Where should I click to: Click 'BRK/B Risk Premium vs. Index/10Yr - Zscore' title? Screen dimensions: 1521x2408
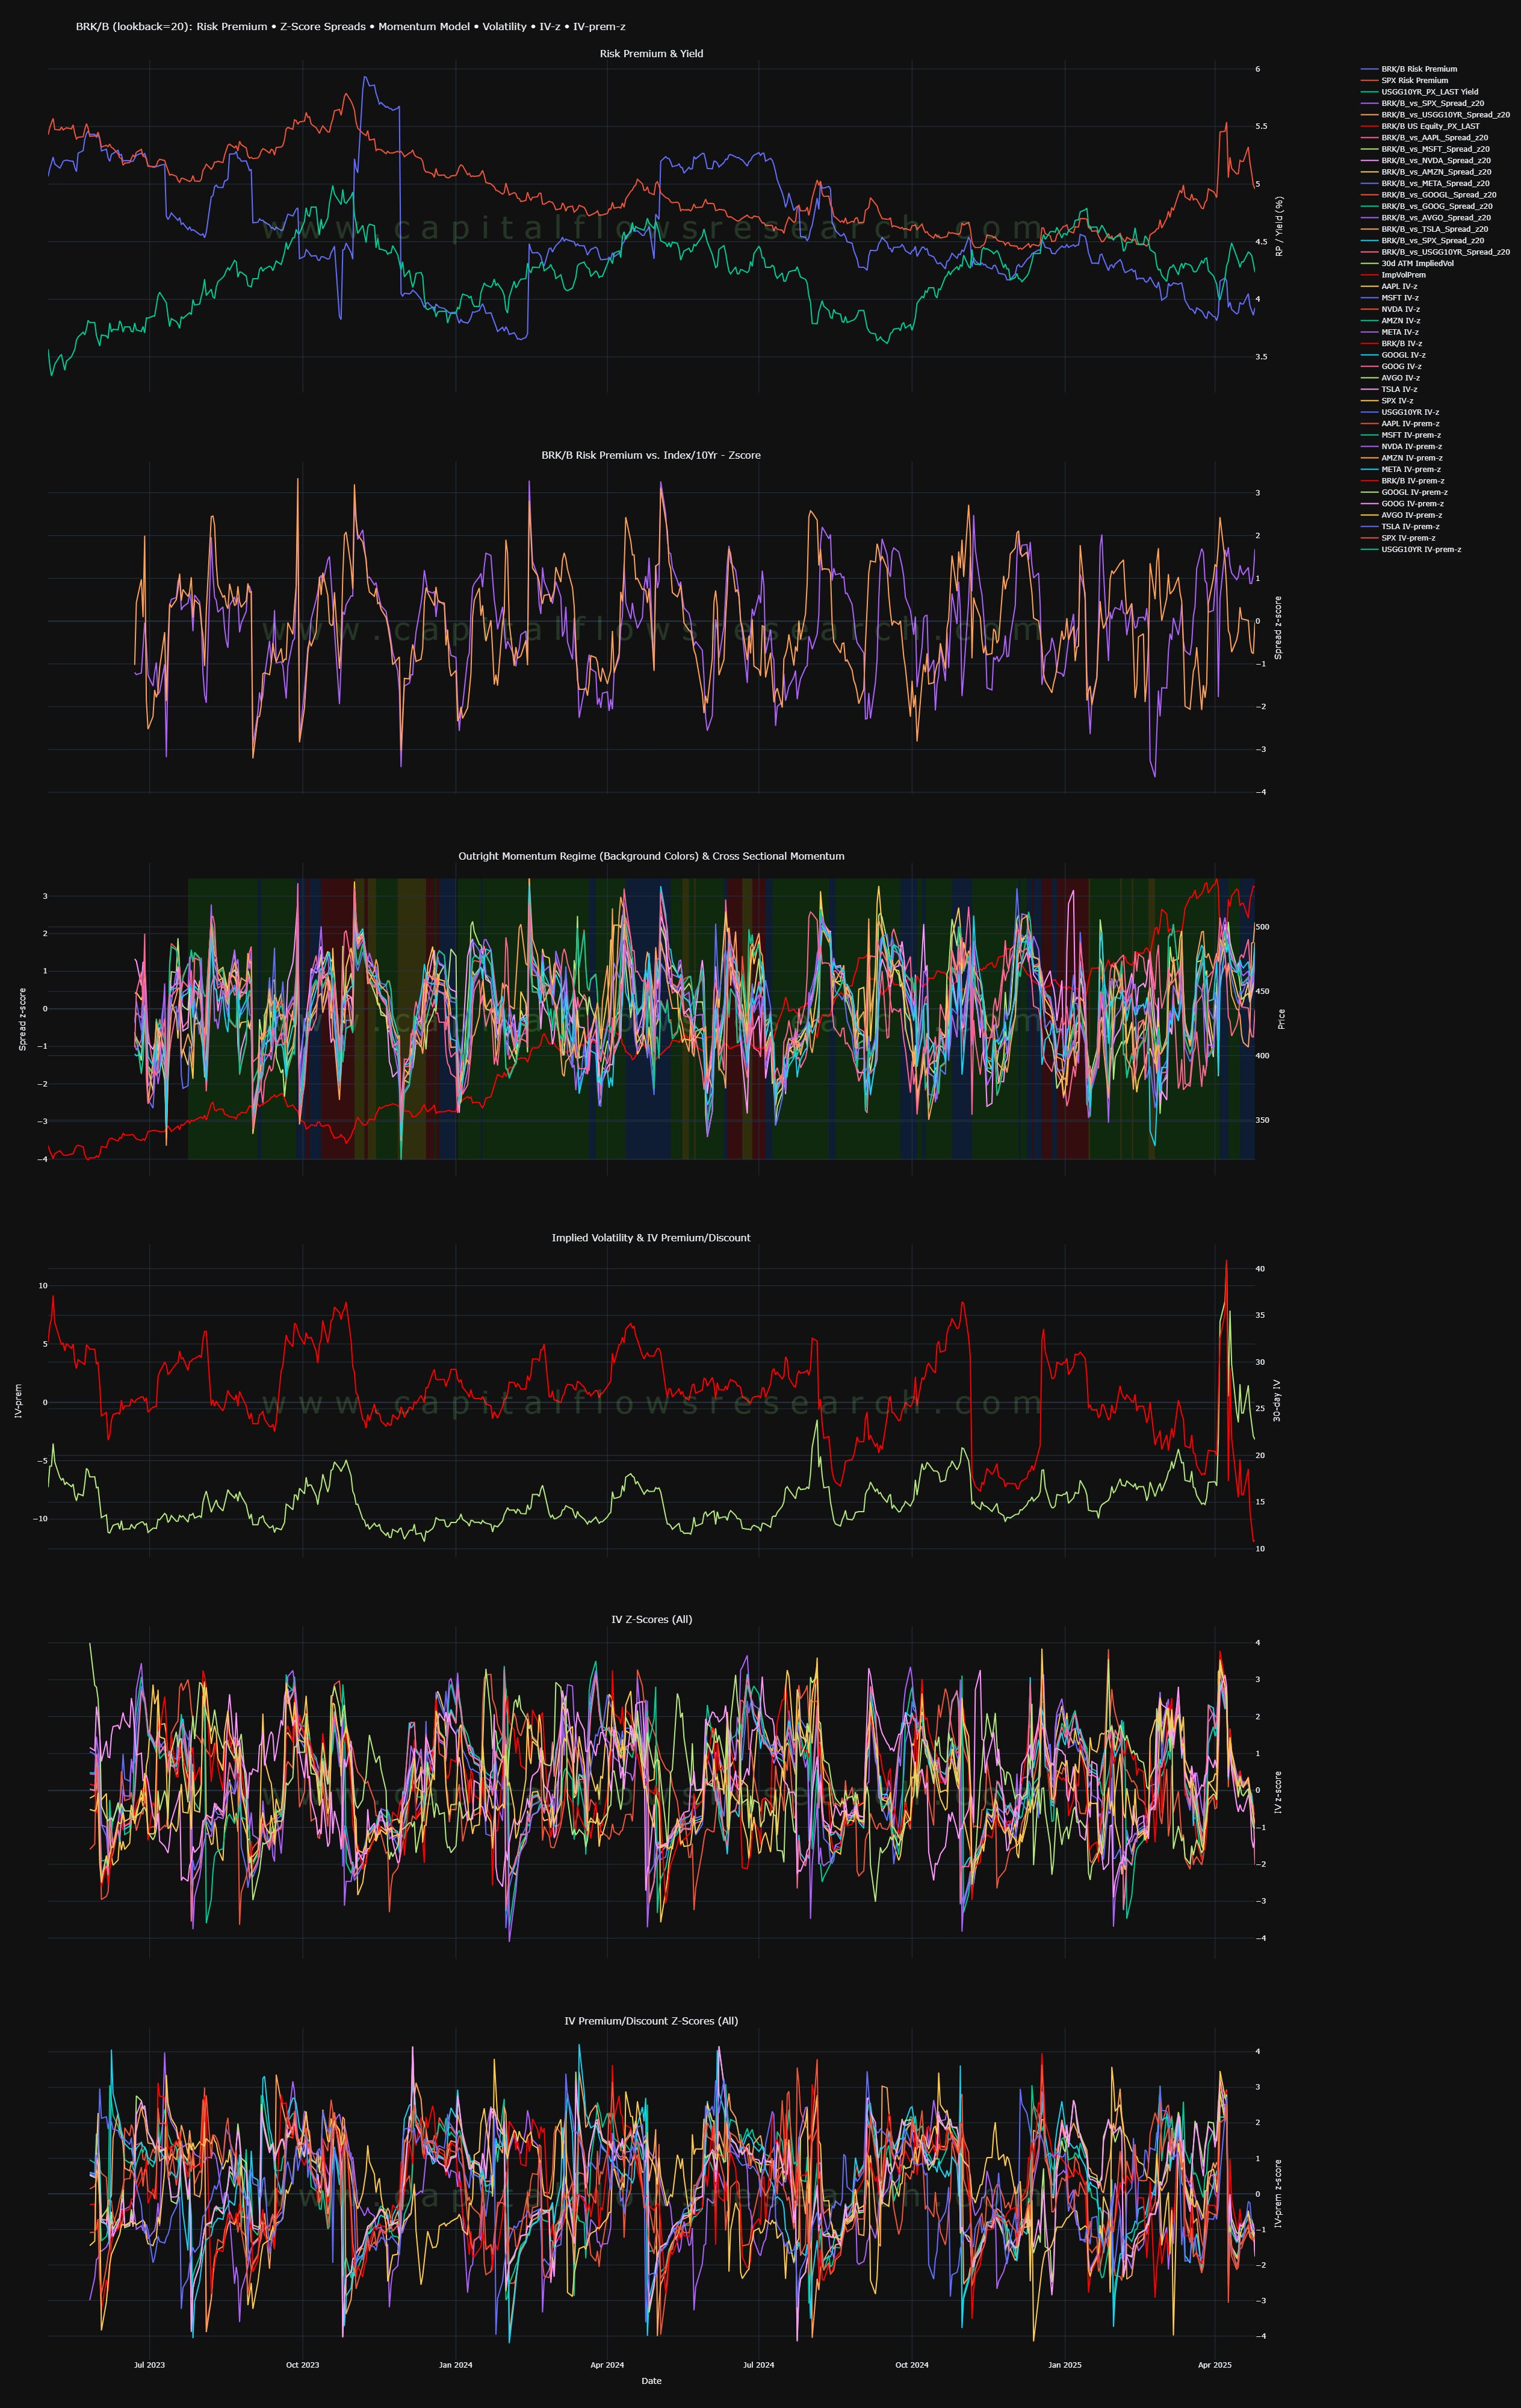click(x=651, y=455)
